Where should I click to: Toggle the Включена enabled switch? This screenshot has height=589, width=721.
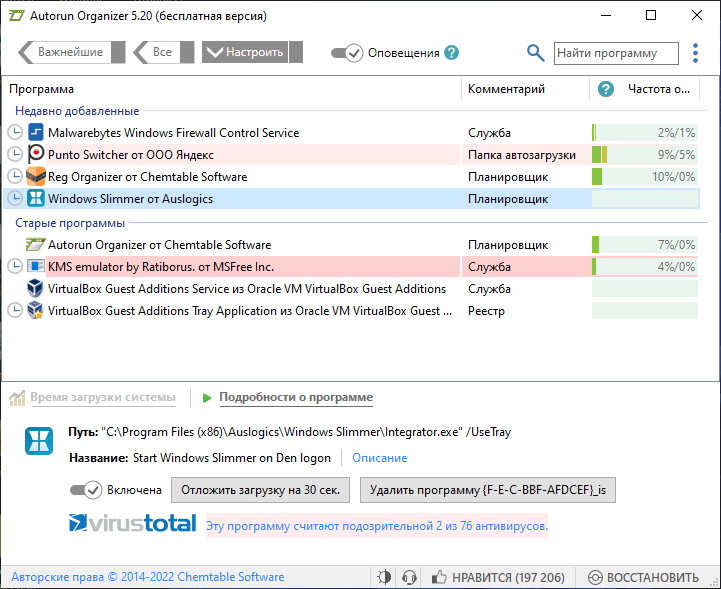[86, 490]
